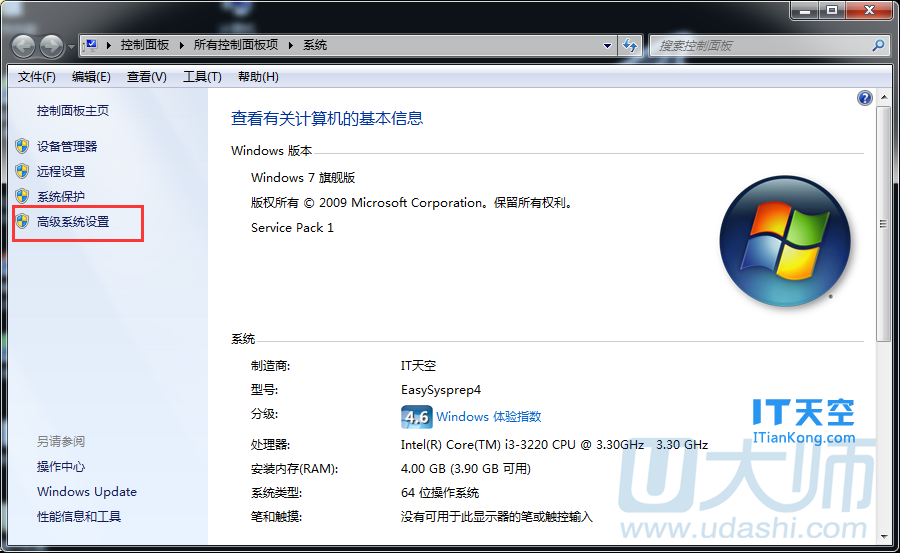Expand arrow before 控制面板 breadcrumb
The height and width of the screenshot is (553, 900).
tap(108, 45)
